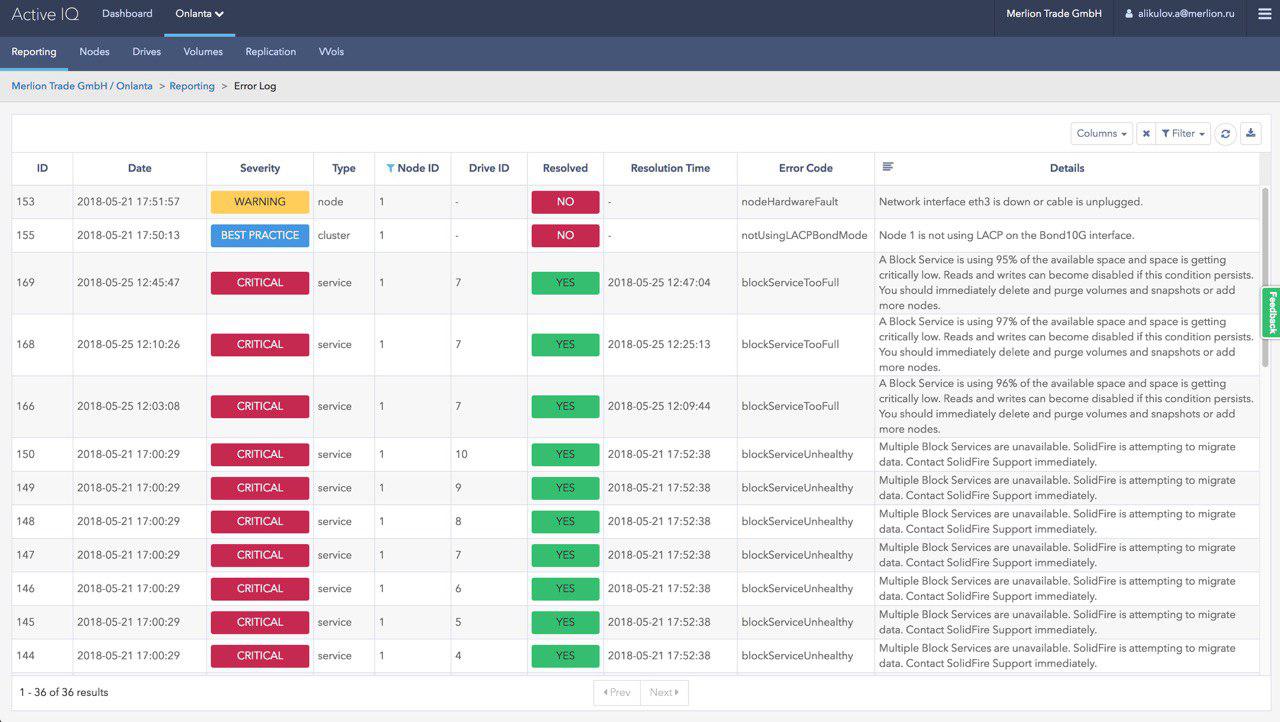Viewport: 1280px width, 722px height.
Task: Go to the Prev results page
Action: (617, 692)
